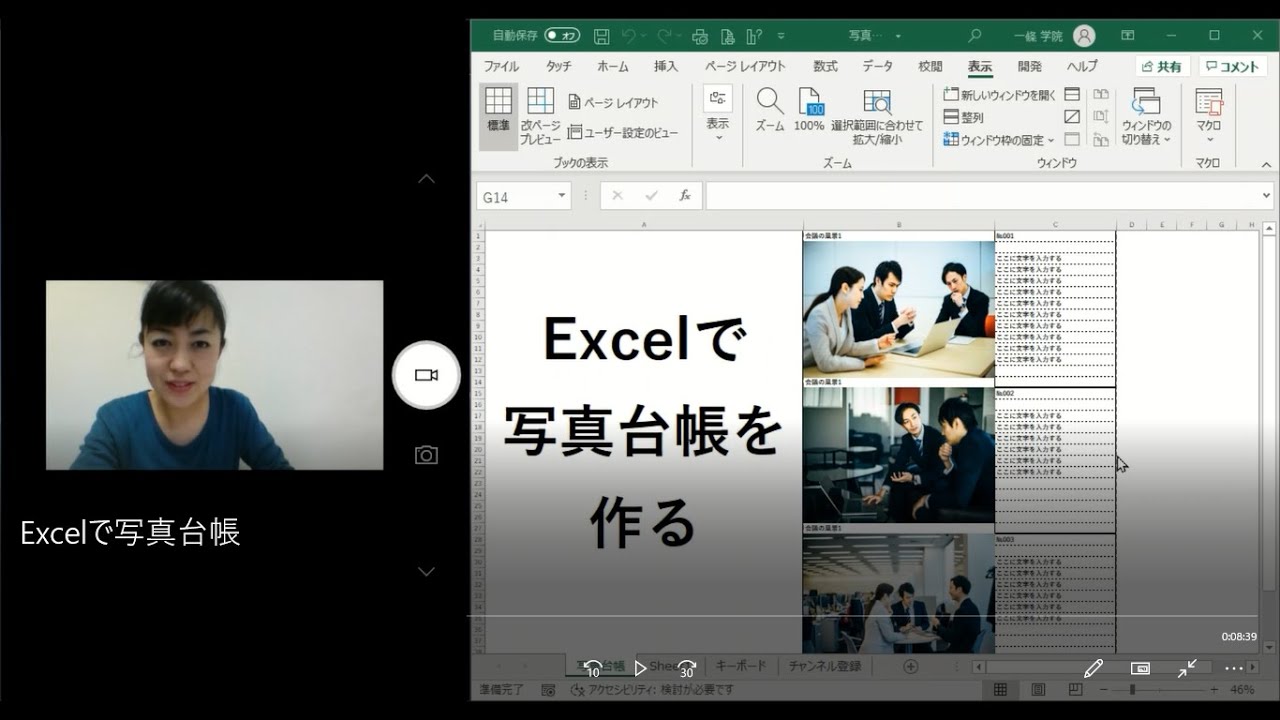Open the Formulas (数式) tab

point(825,66)
